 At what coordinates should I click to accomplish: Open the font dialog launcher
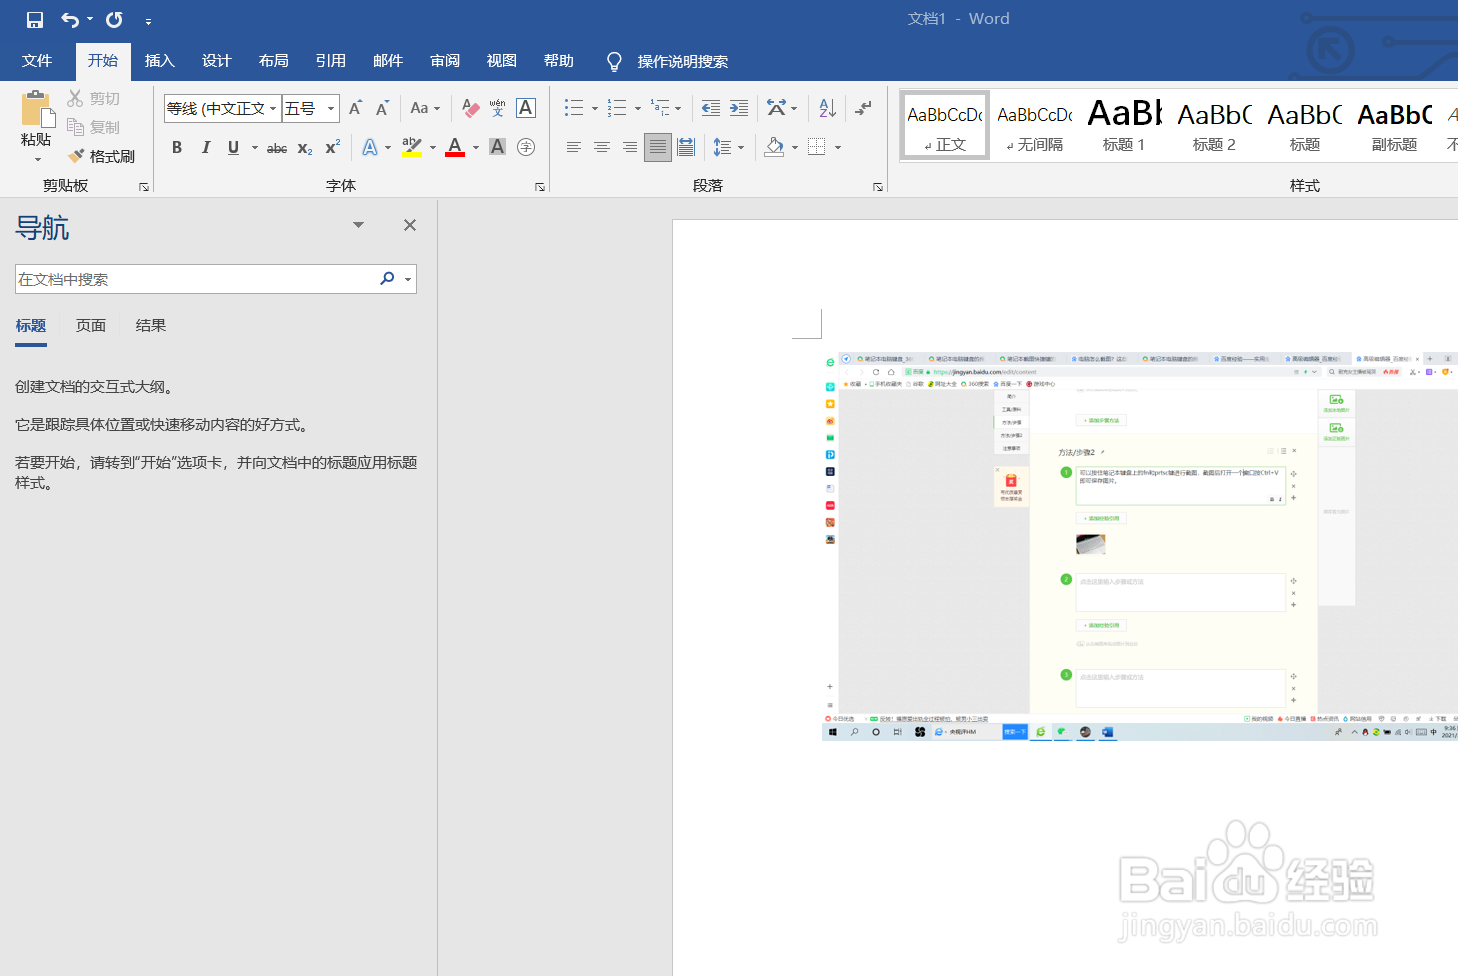pyautogui.click(x=540, y=187)
